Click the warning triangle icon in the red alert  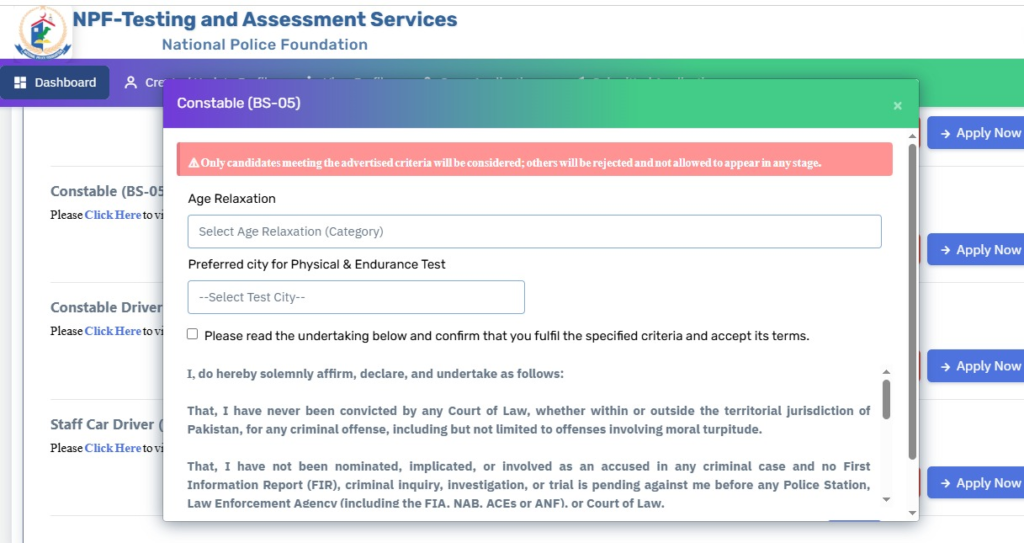pyautogui.click(x=193, y=162)
